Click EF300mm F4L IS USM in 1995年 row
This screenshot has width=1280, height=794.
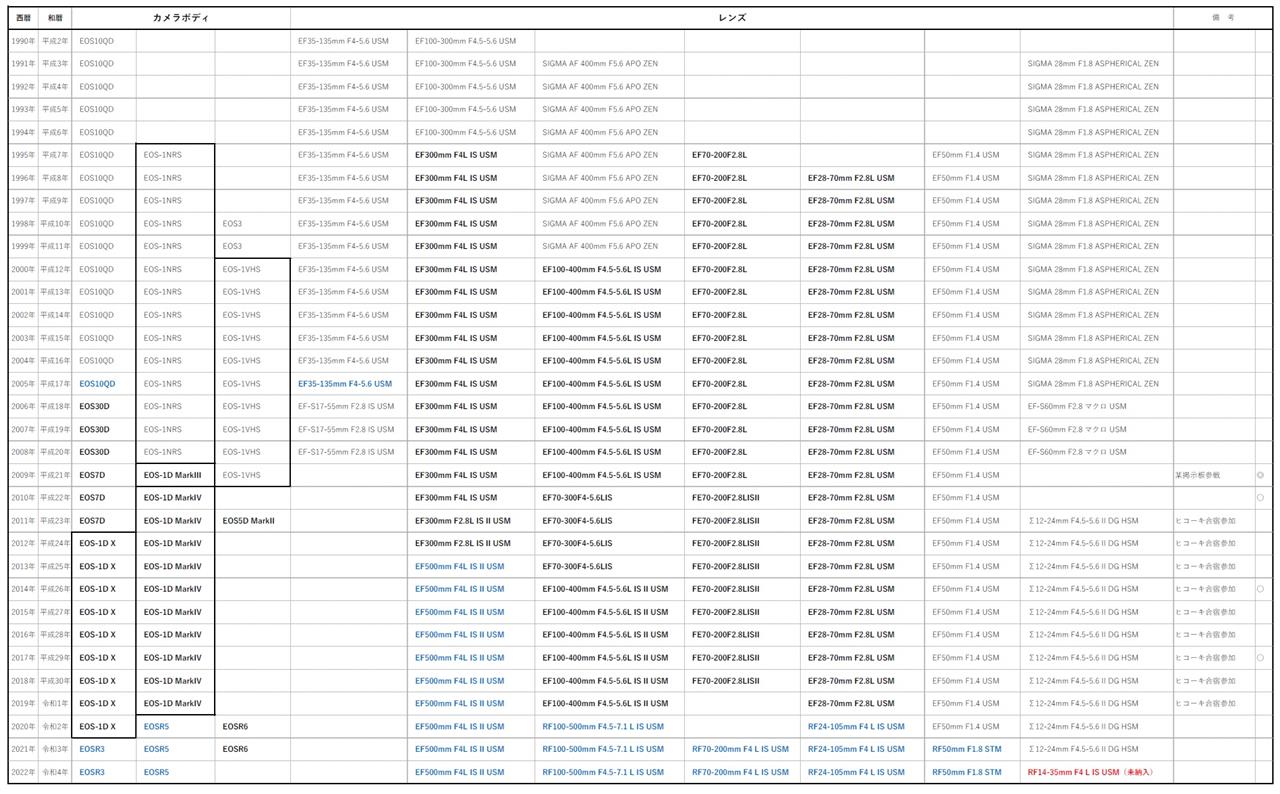point(456,155)
